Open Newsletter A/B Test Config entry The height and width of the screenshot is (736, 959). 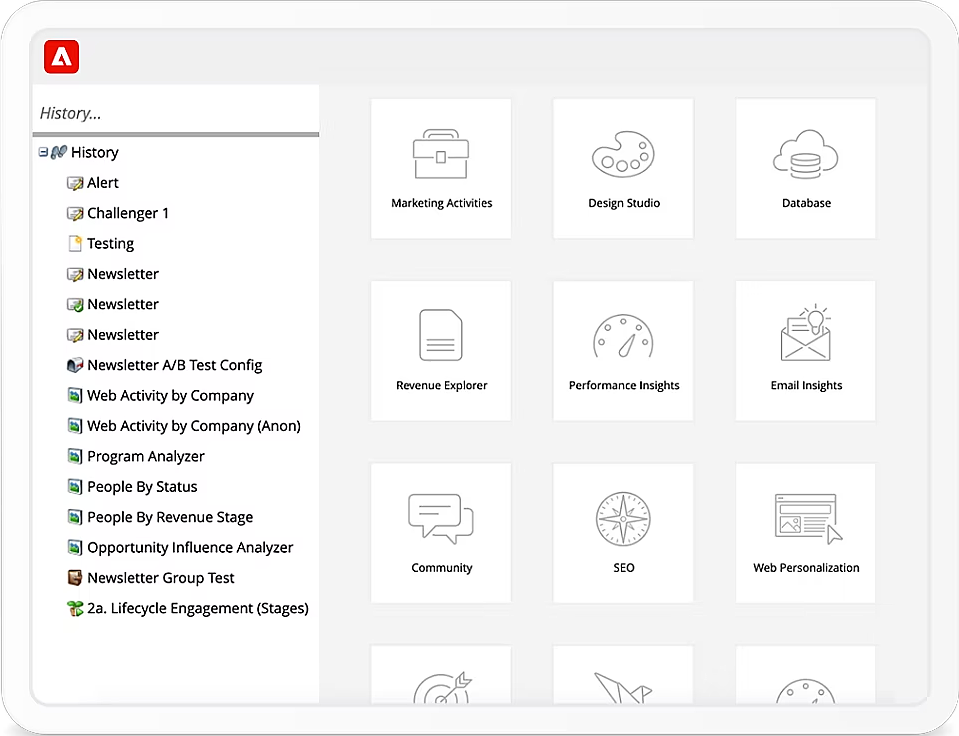pyautogui.click(x=174, y=365)
